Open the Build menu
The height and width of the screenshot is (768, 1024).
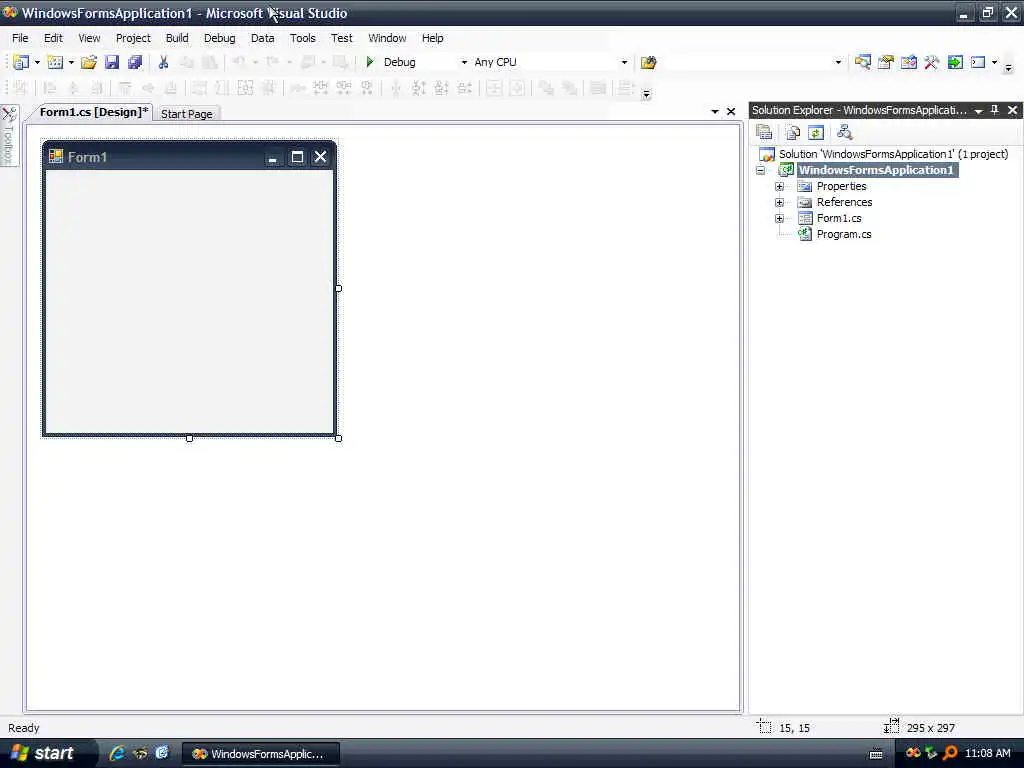[177, 38]
